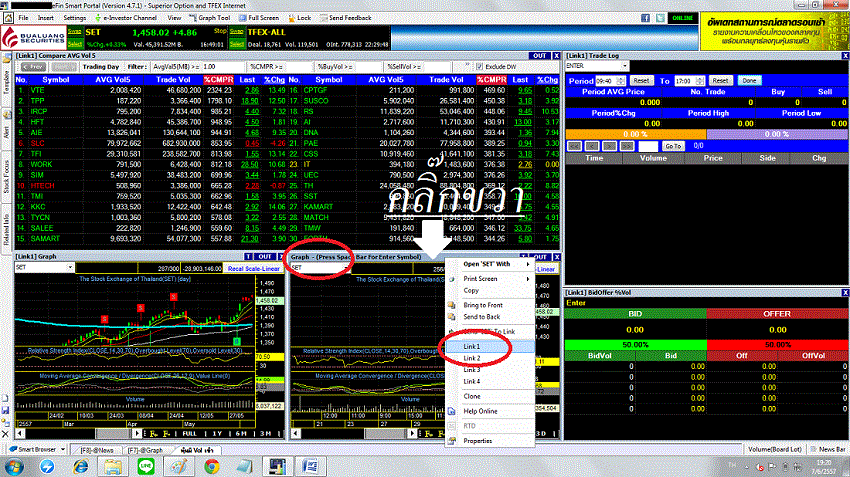This screenshot has height=477, width=850.
Task: Open the Facebook icon in top bar
Action: click(645, 18)
